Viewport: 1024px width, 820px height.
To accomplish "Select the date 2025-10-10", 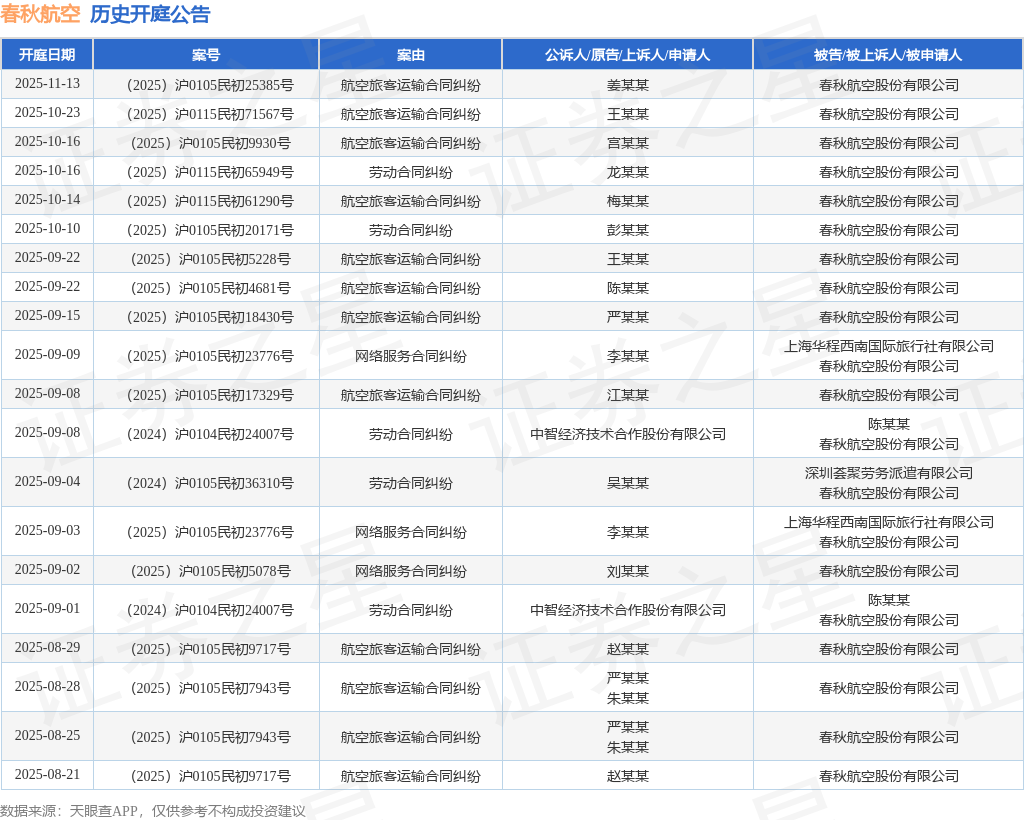I will pos(47,229).
